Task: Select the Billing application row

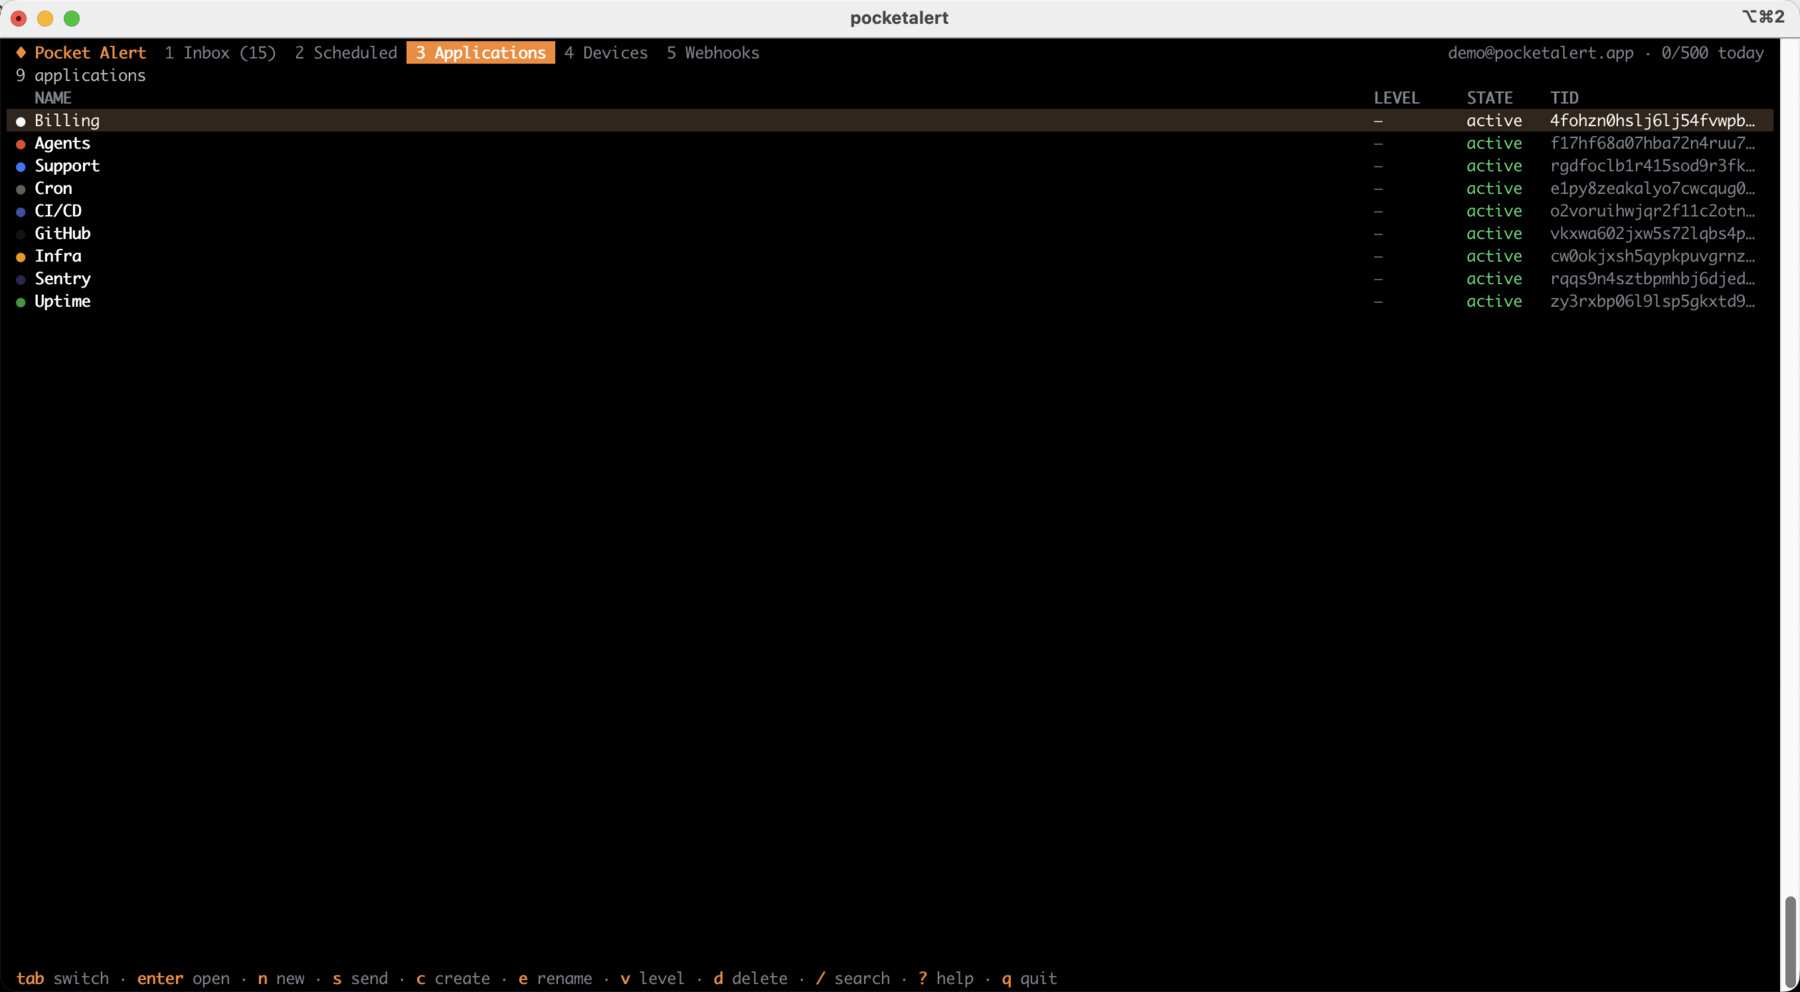Action: pyautogui.click(x=890, y=121)
